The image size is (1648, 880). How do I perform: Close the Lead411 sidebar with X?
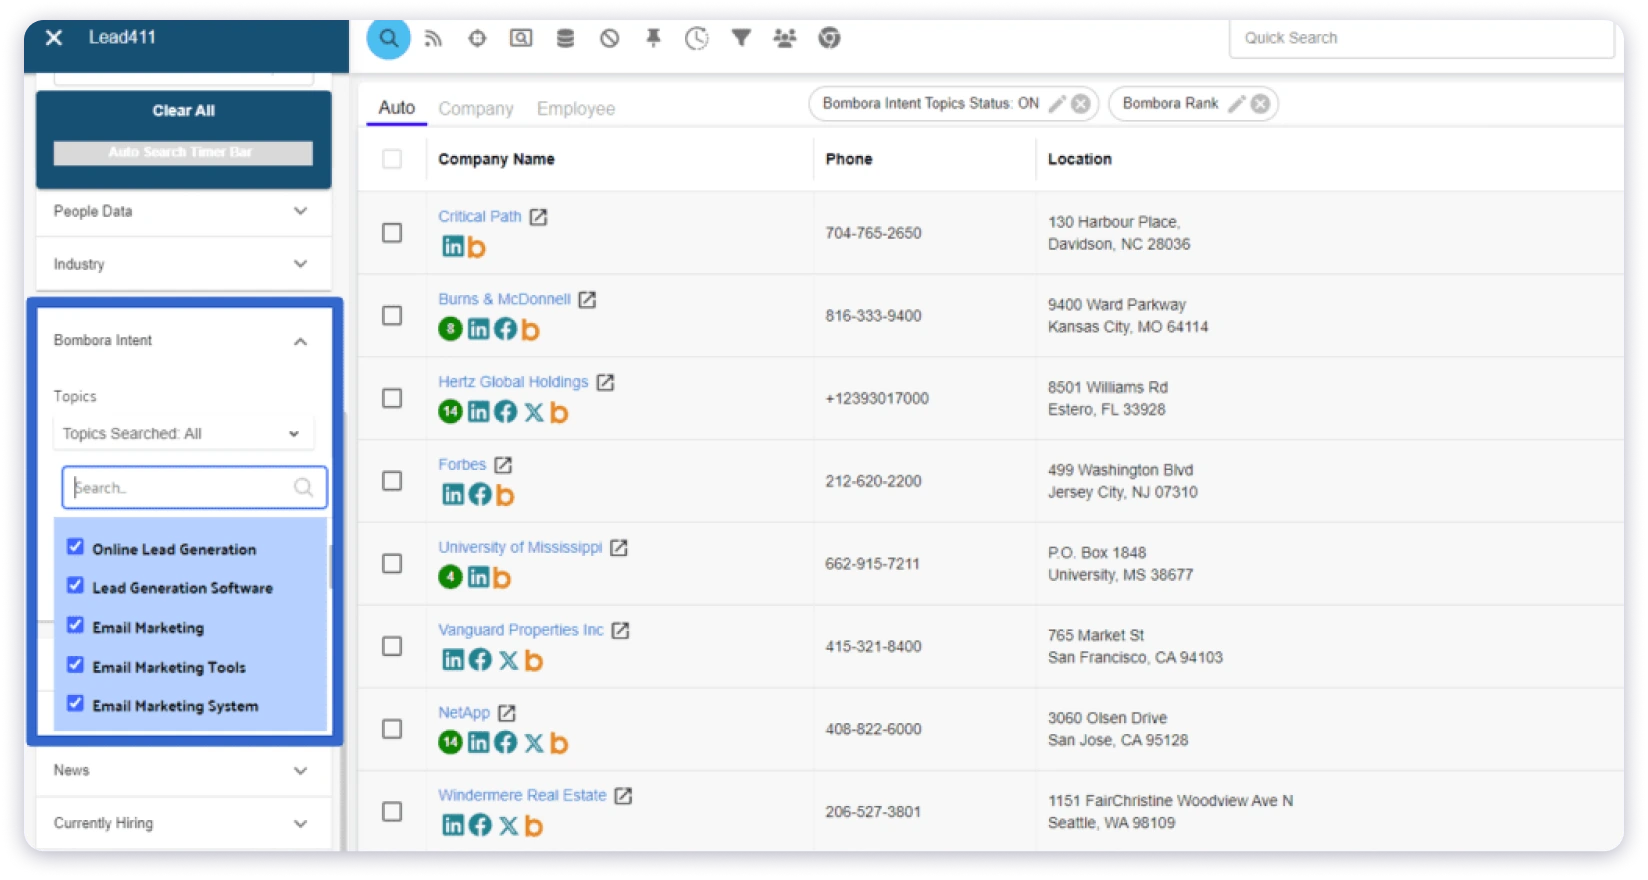click(x=54, y=38)
